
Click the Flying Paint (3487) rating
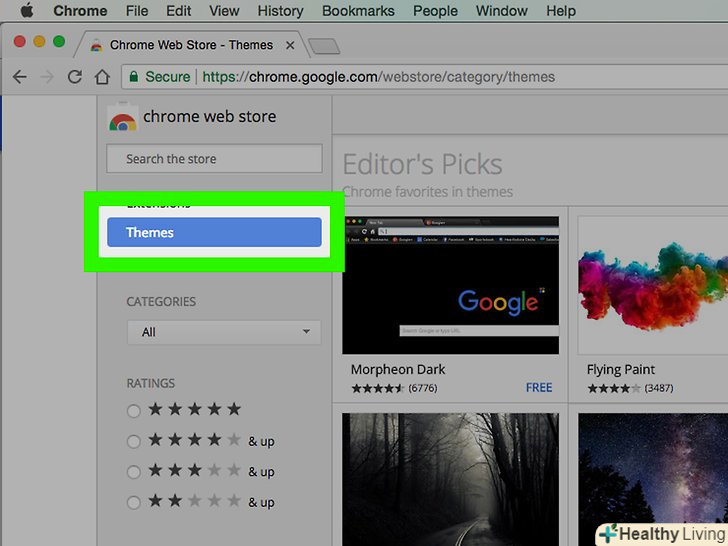coord(630,388)
